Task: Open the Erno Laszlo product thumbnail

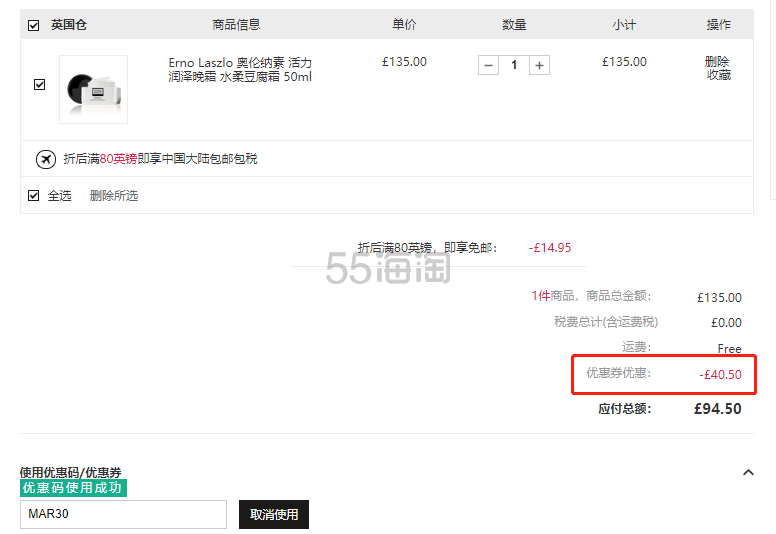Action: pos(94,90)
